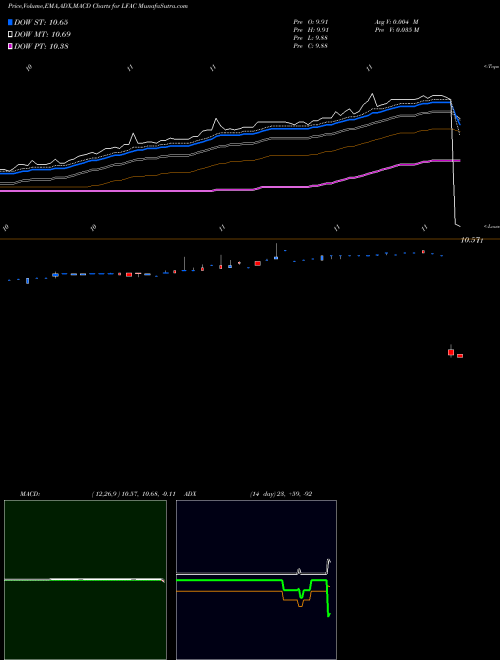Viewport: 500px width, 660px height.
Task: Click the larger red candlestick after the price drop
Action: [x=451, y=351]
